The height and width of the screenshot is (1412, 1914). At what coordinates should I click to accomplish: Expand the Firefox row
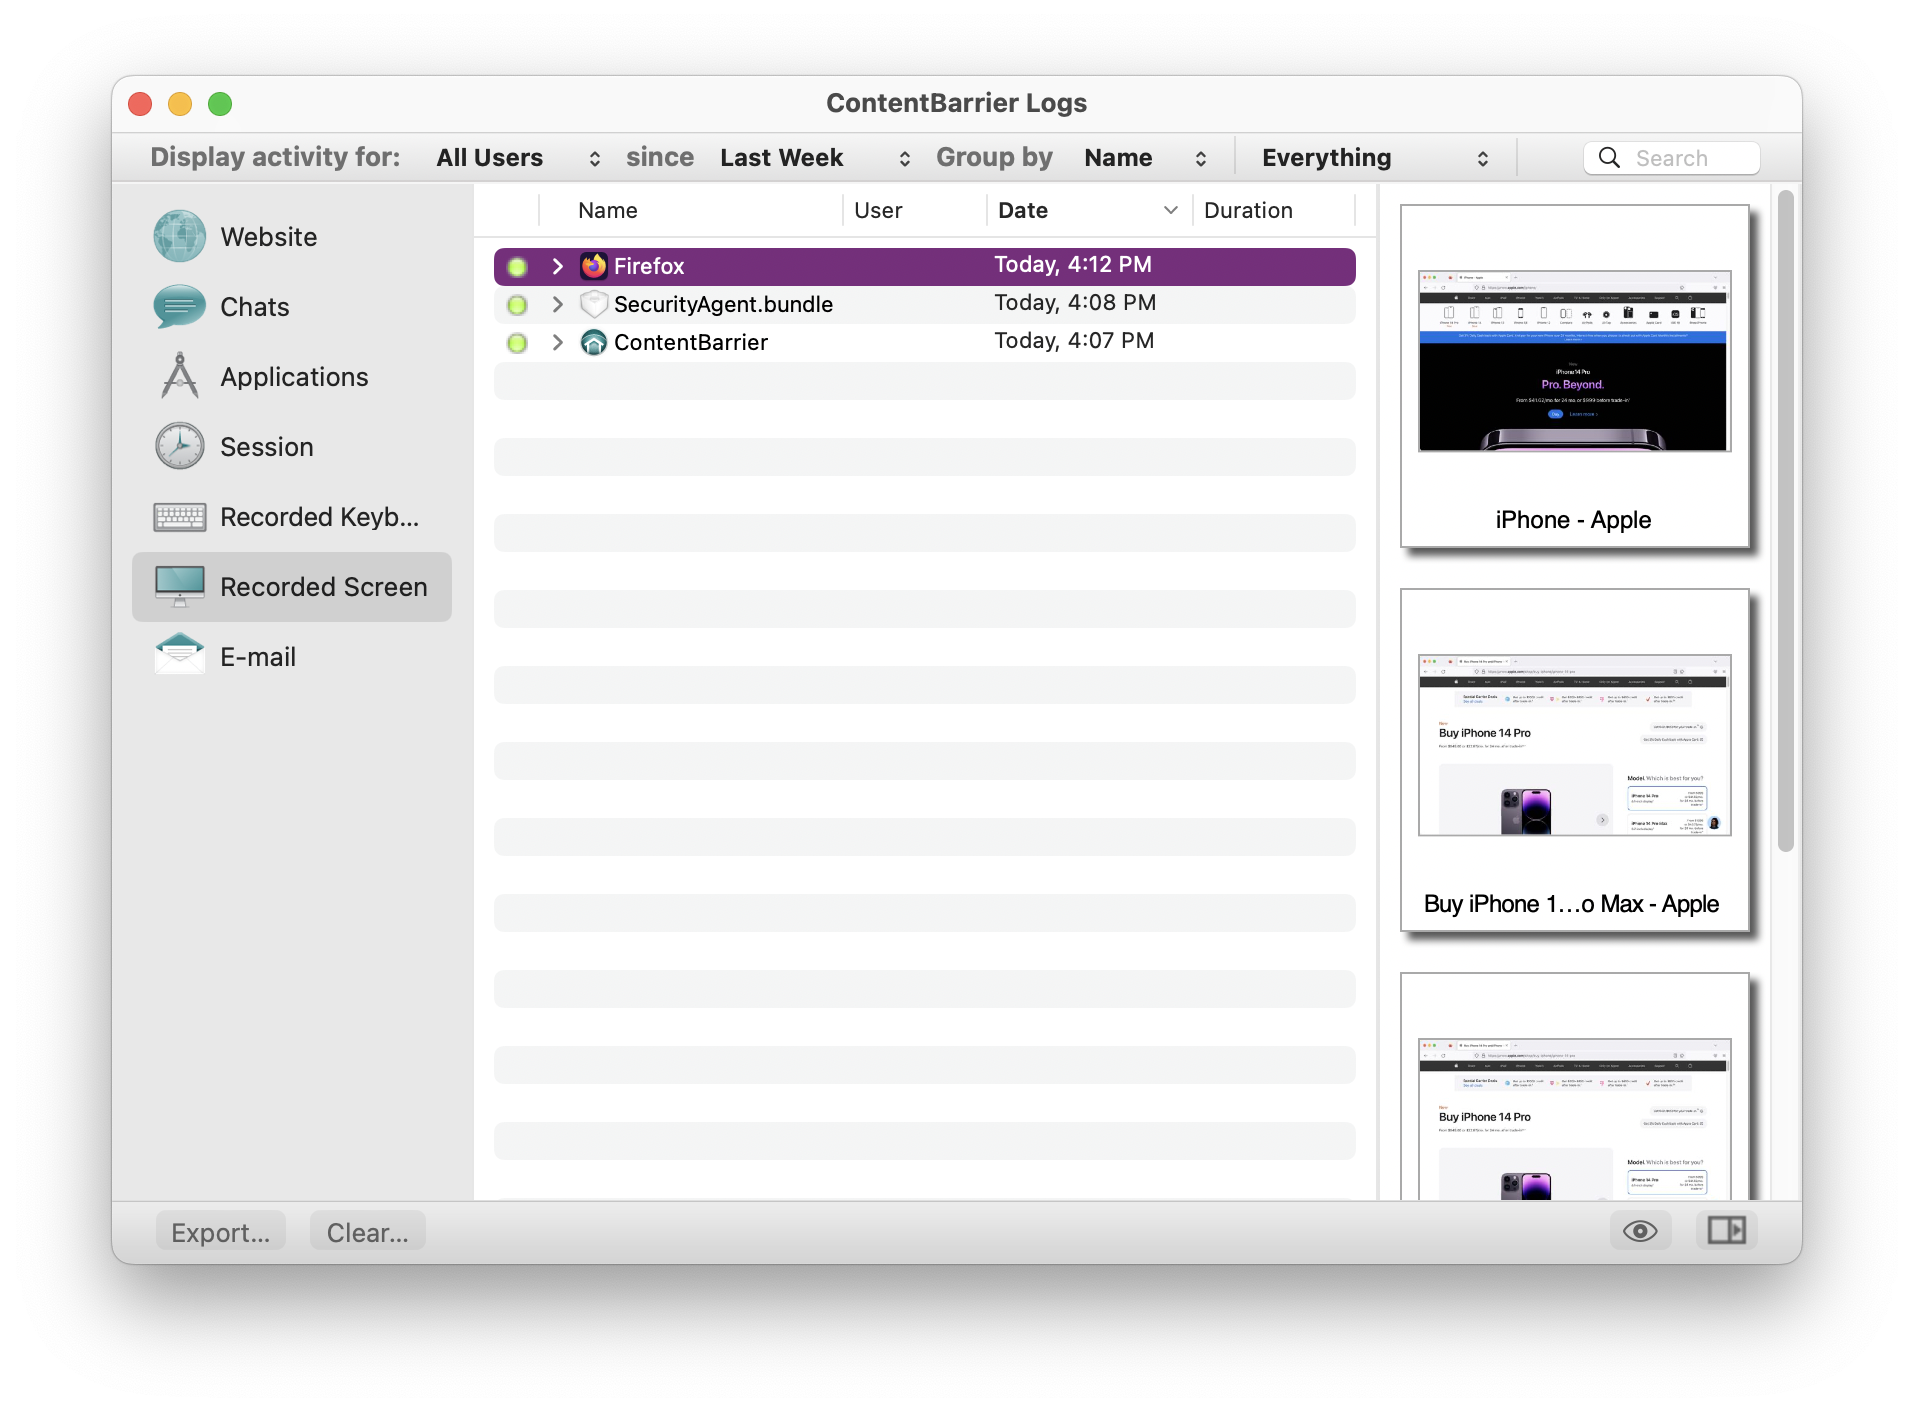click(558, 266)
